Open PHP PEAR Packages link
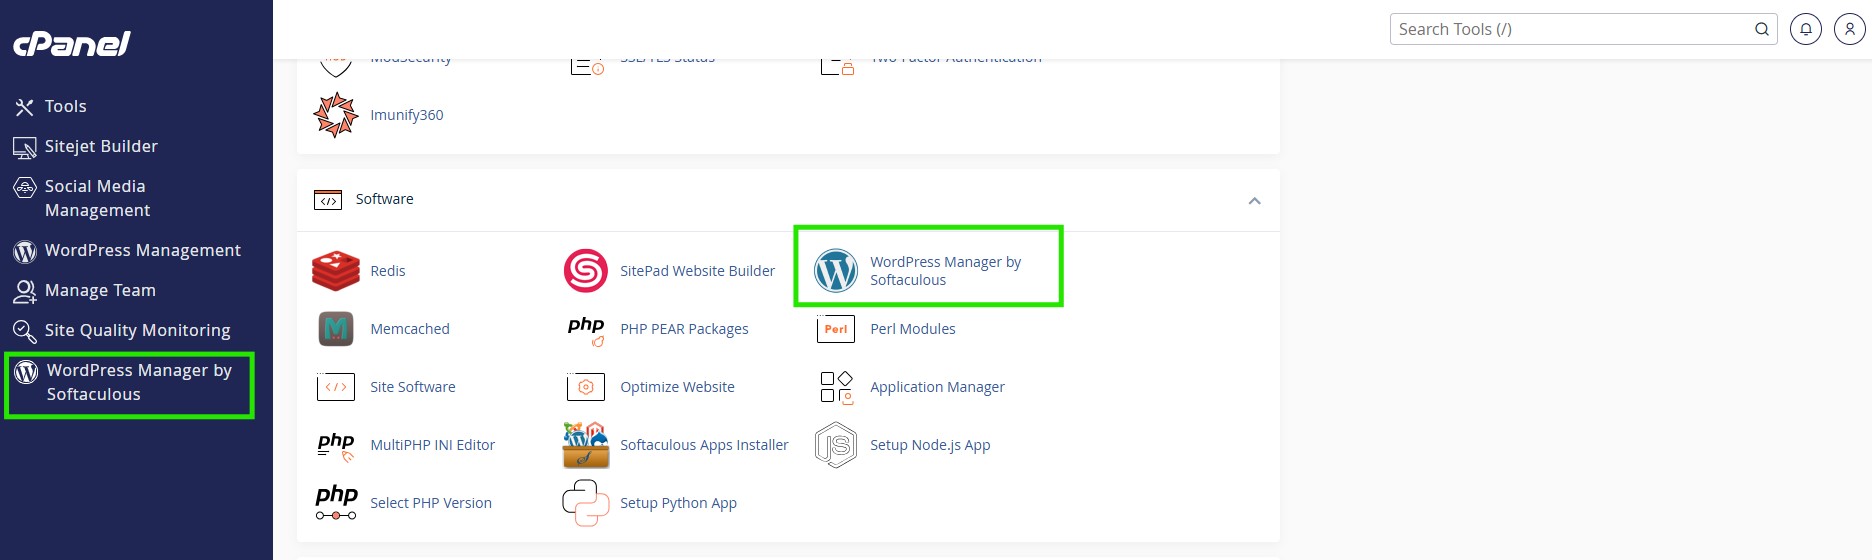This screenshot has width=1872, height=560. tap(684, 329)
